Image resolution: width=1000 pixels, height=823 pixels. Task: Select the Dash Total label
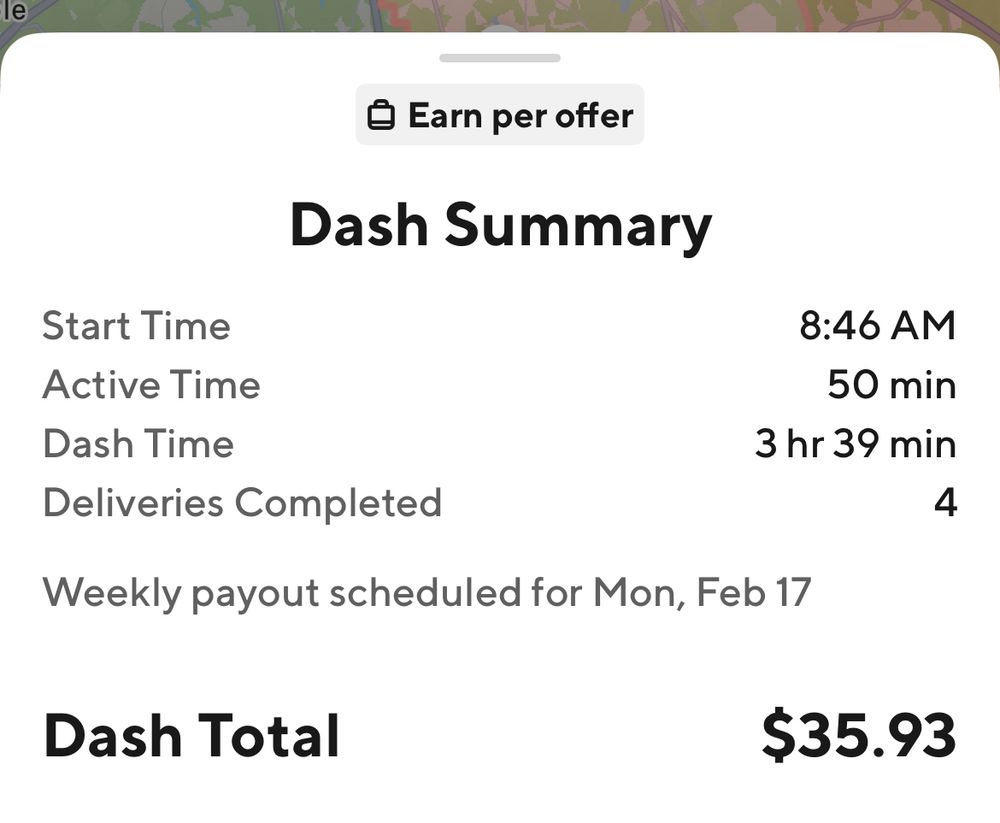click(x=191, y=736)
